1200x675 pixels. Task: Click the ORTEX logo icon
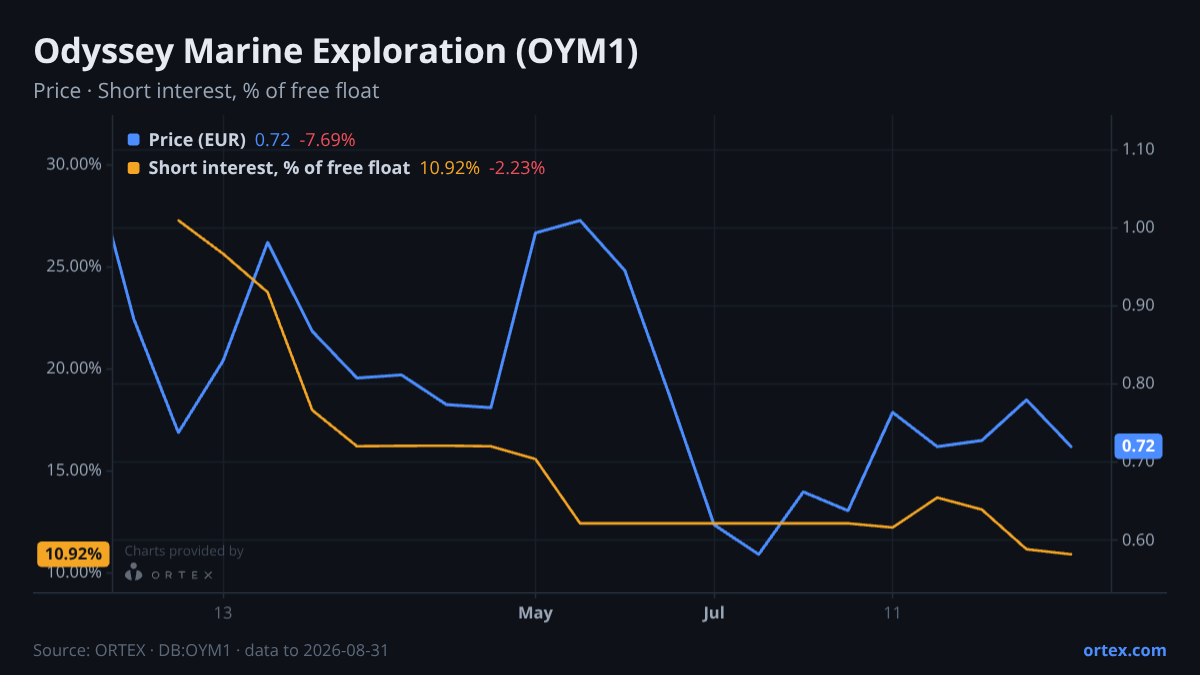tap(134, 573)
